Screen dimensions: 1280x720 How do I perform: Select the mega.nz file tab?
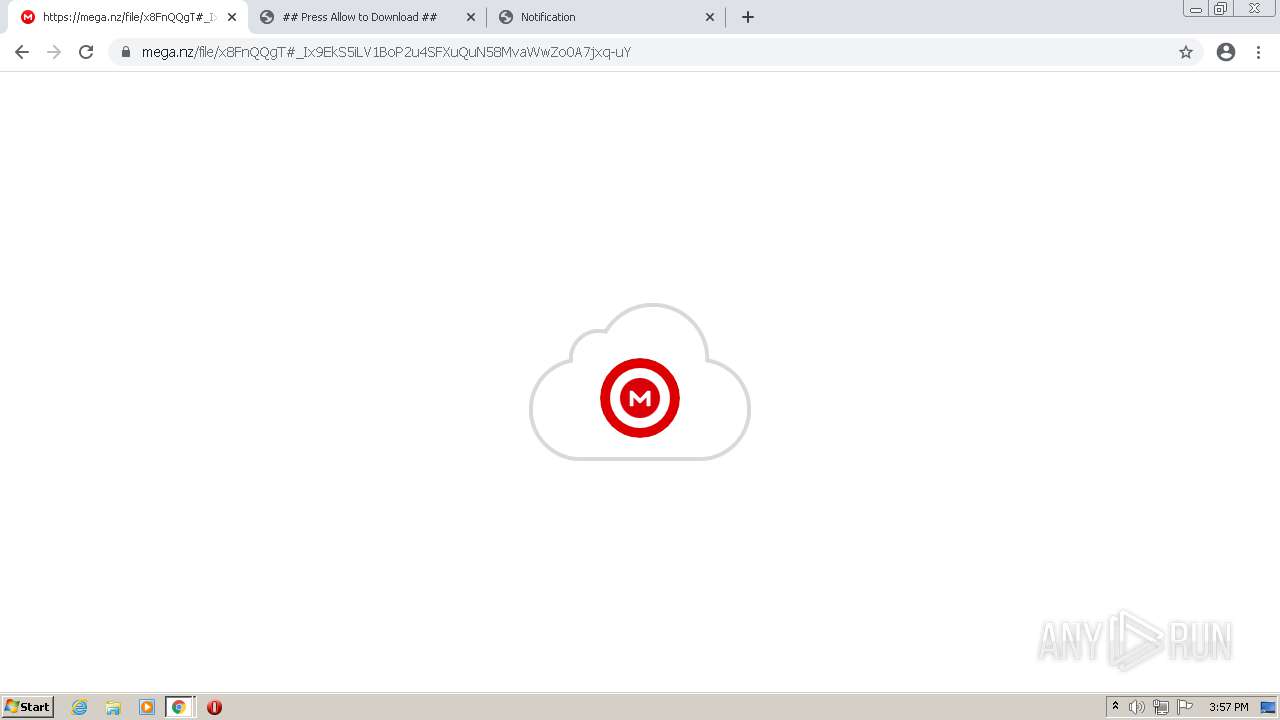pyautogui.click(x=128, y=17)
